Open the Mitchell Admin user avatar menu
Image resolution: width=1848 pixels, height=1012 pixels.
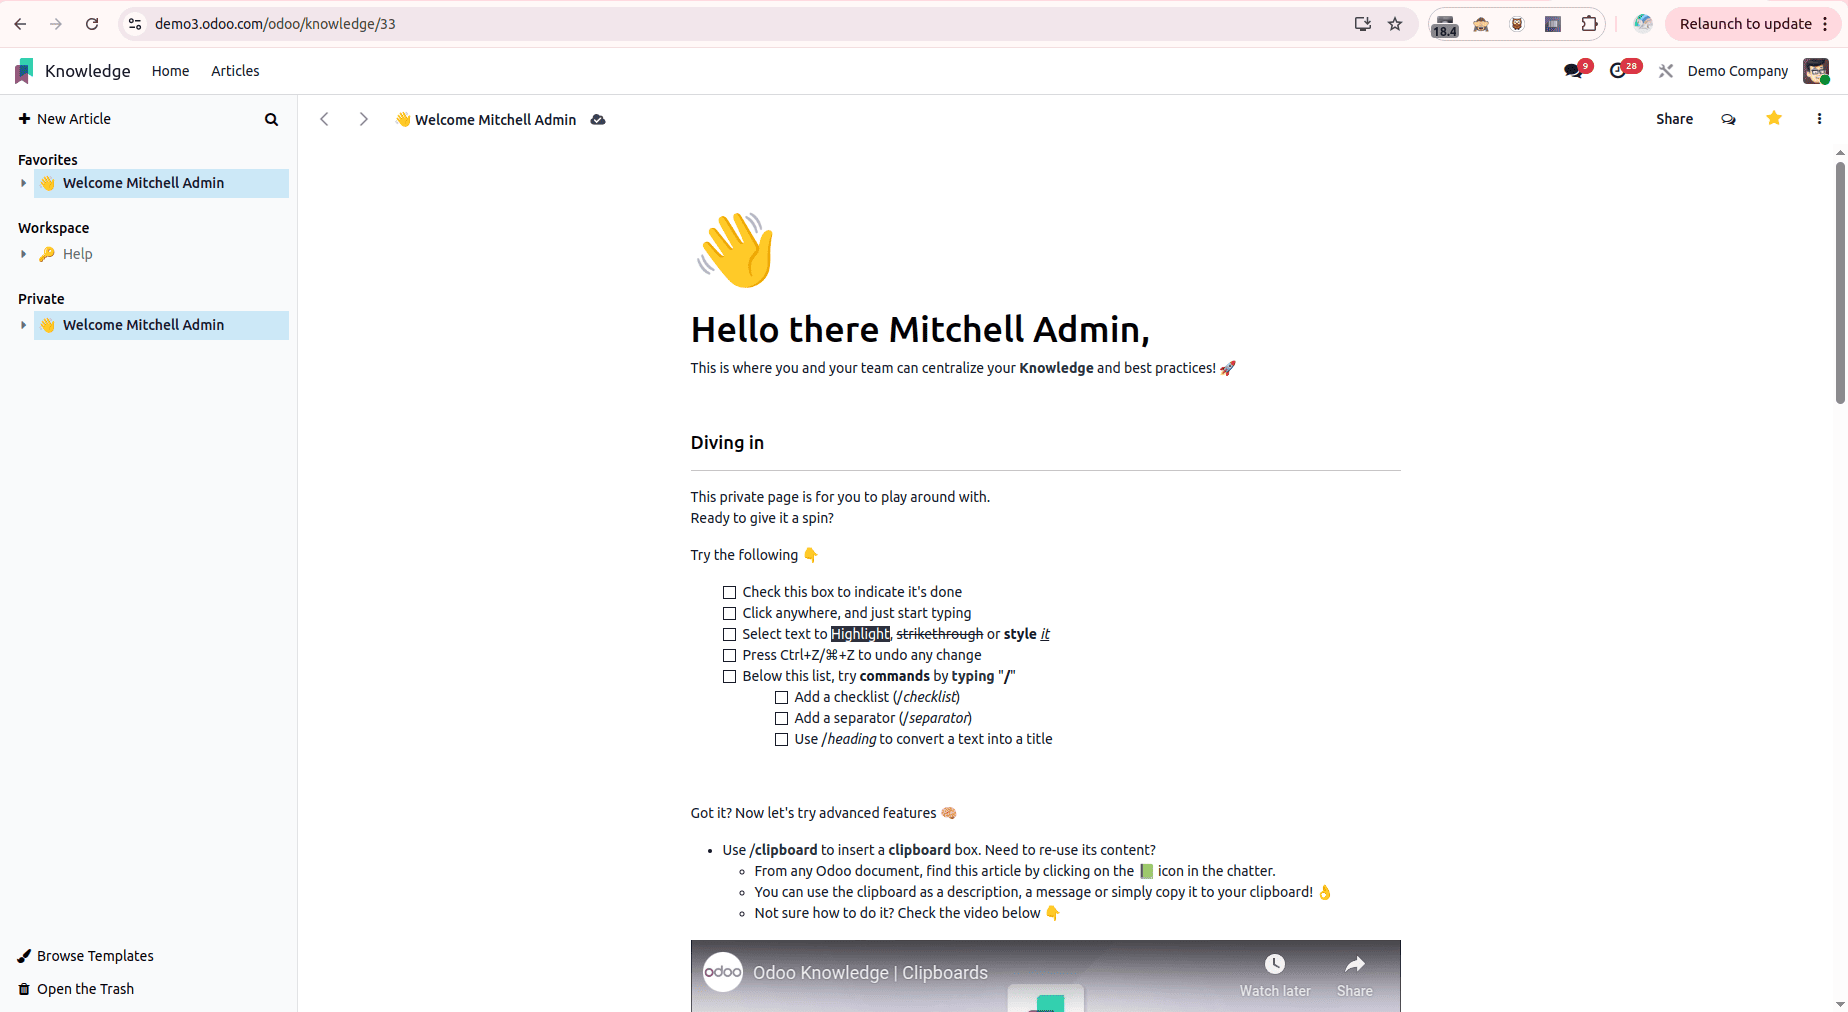click(x=1816, y=71)
